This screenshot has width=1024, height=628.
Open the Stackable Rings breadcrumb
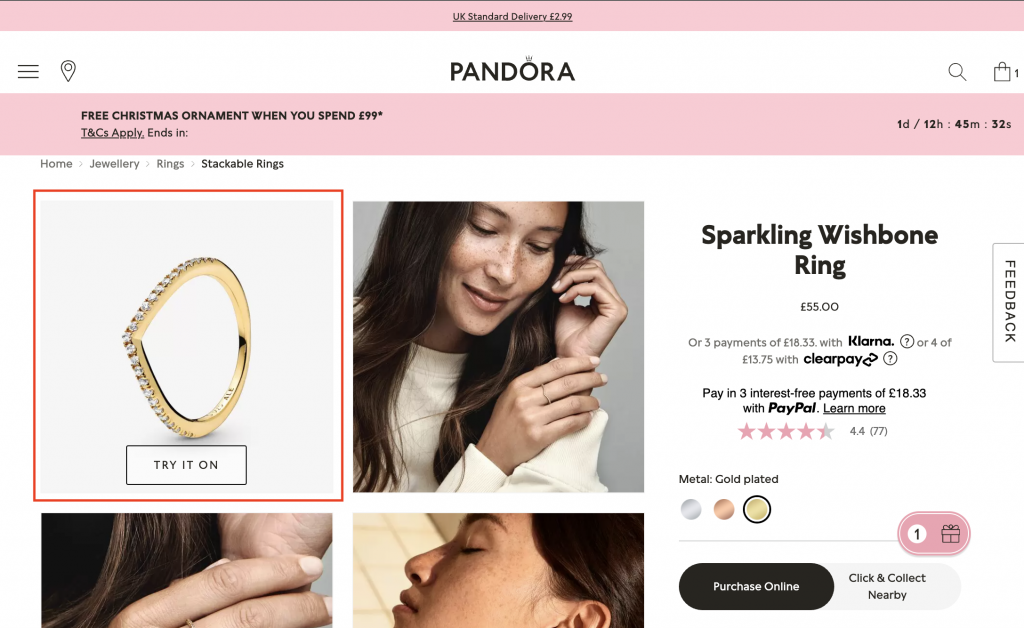242,163
